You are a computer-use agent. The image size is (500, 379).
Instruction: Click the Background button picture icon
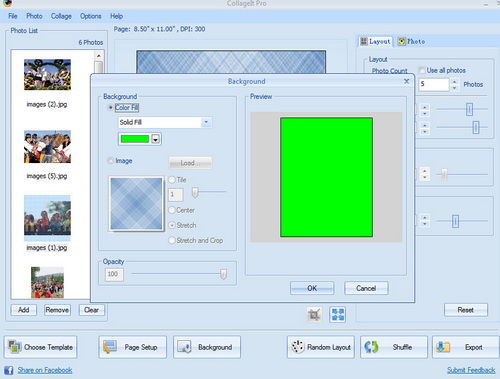[184, 347]
